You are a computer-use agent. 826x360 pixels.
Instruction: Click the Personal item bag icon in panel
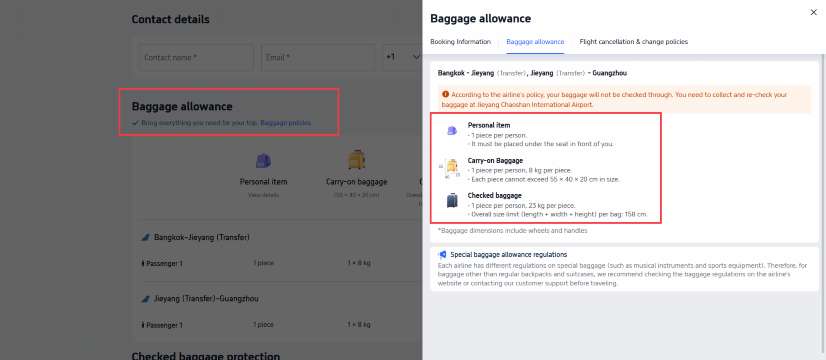coord(451,131)
